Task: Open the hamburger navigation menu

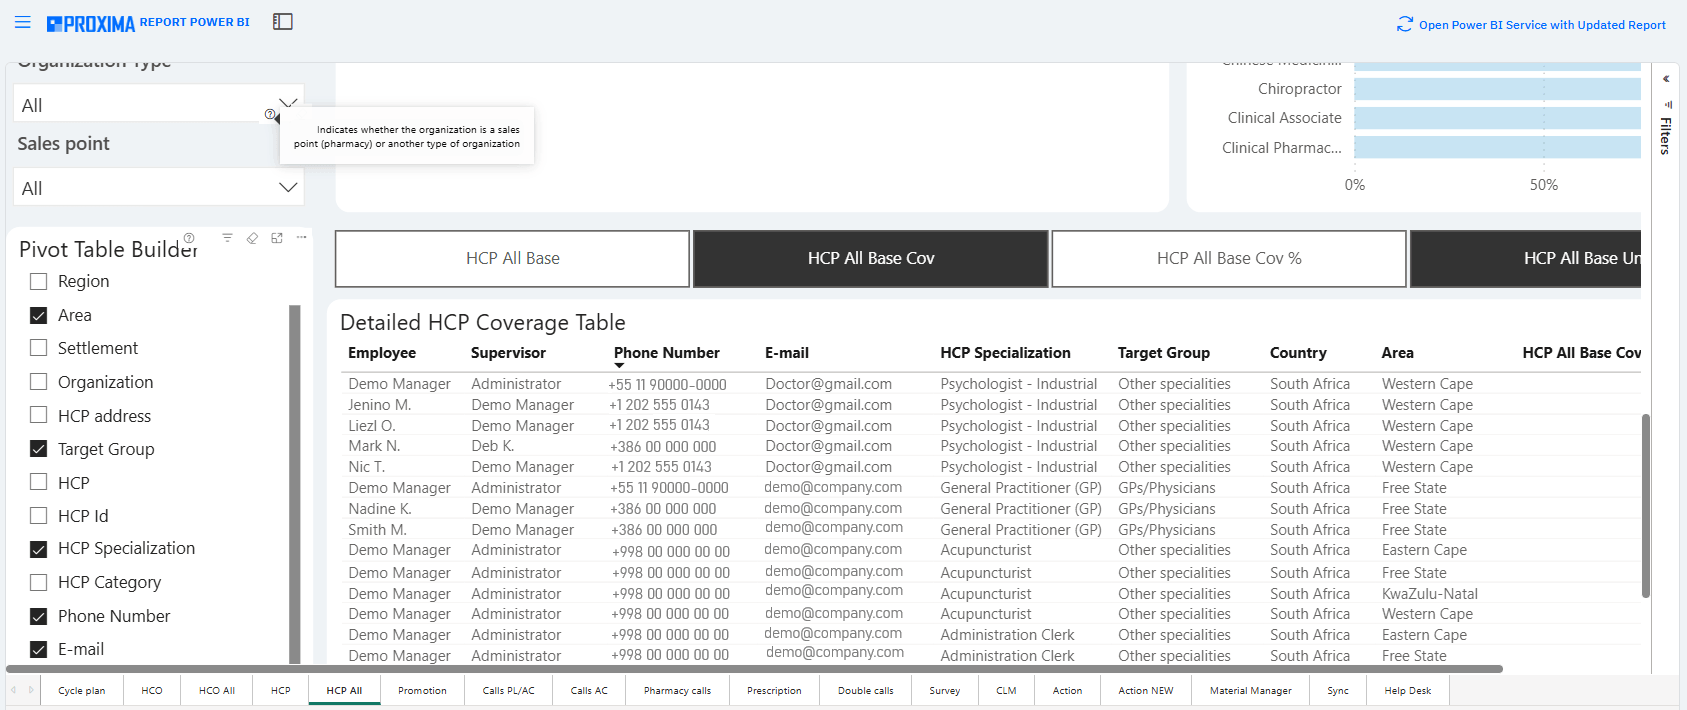Action: pyautogui.click(x=22, y=22)
